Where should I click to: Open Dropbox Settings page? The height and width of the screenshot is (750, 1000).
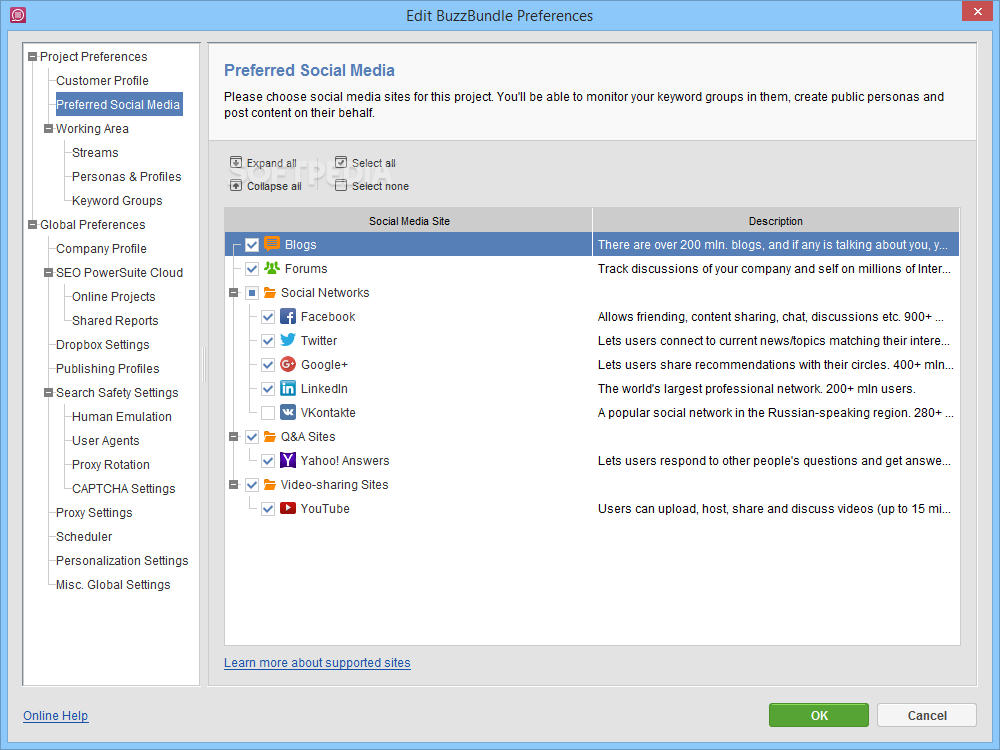[102, 344]
